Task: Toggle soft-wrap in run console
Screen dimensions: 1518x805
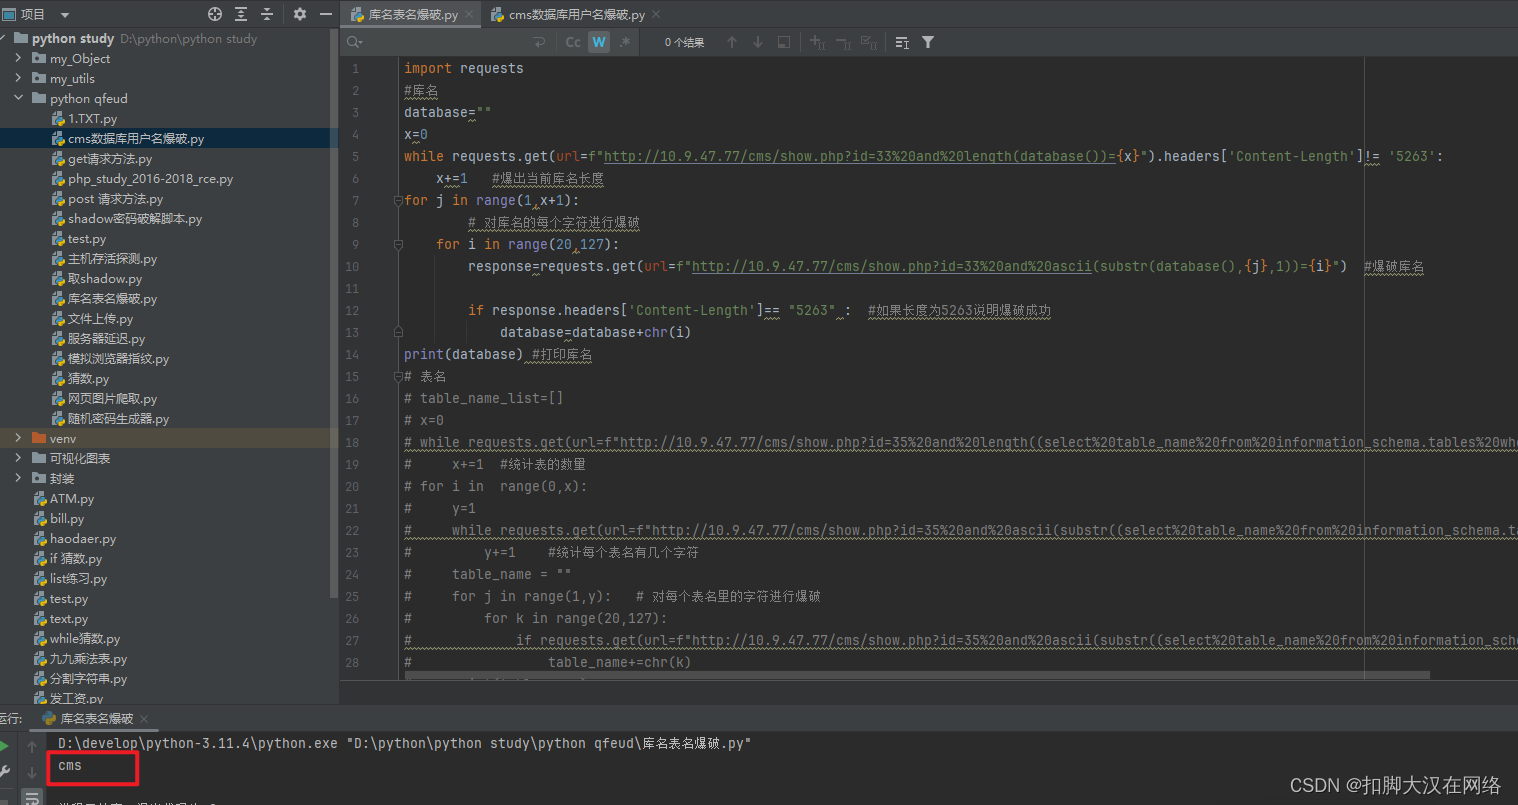Action: (x=32, y=797)
